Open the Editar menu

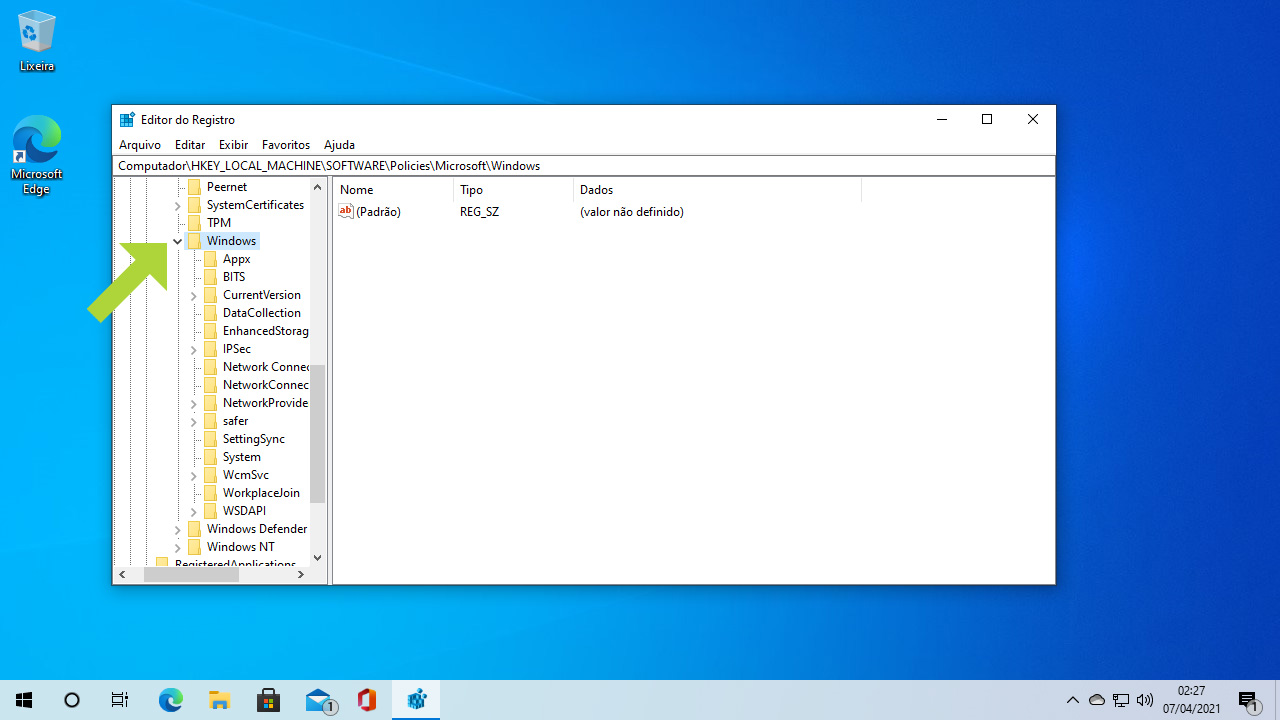pyautogui.click(x=190, y=145)
